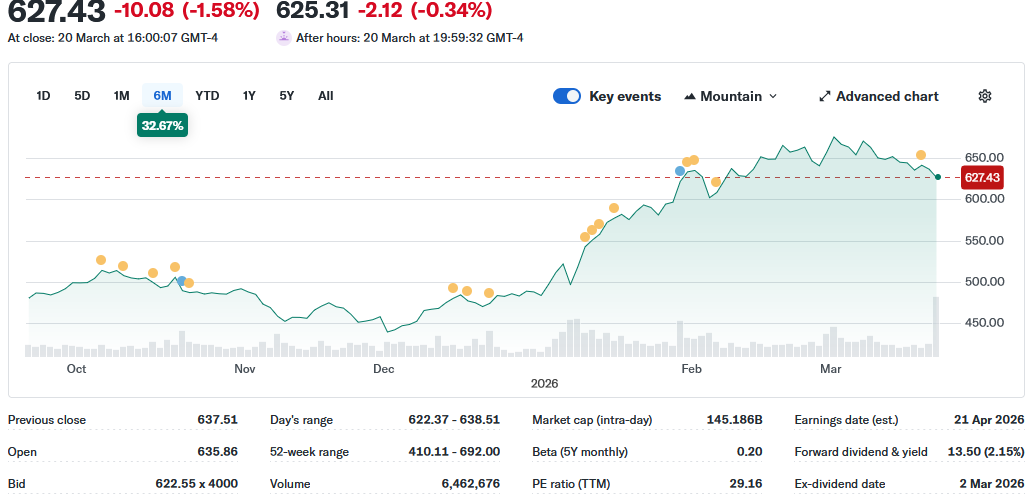Open the Advanced chart link

[878, 96]
